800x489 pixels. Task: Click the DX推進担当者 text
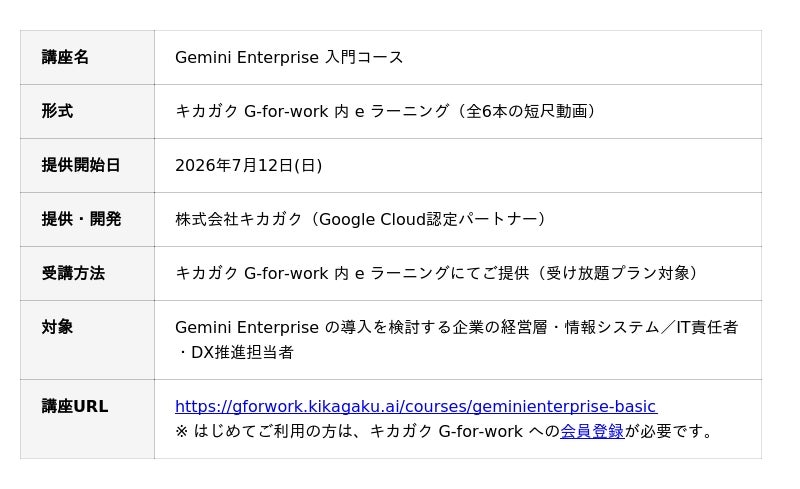pos(242,352)
